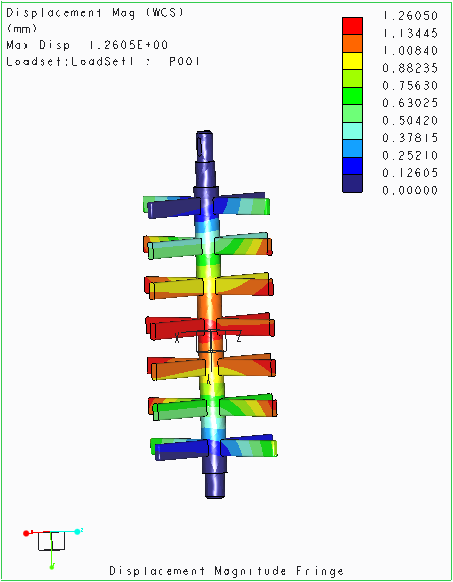Click the legend value 0.50420
453x582 pixels.
[410, 121]
